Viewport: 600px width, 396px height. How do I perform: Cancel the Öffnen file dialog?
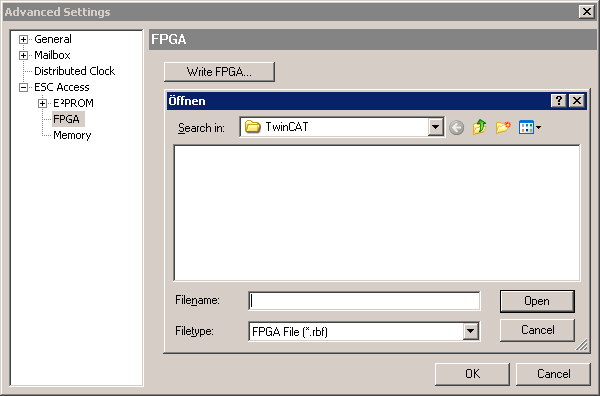(537, 330)
